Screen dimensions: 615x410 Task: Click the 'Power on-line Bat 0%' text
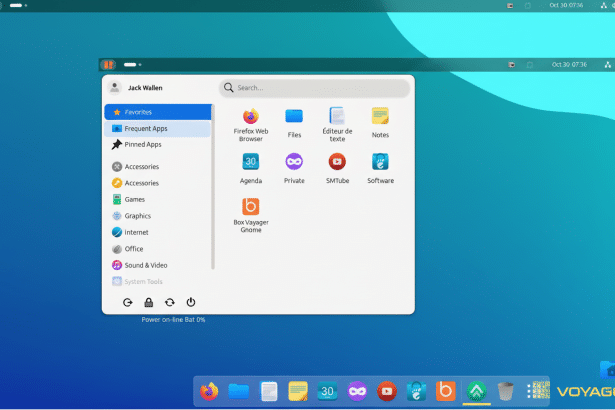point(173,320)
